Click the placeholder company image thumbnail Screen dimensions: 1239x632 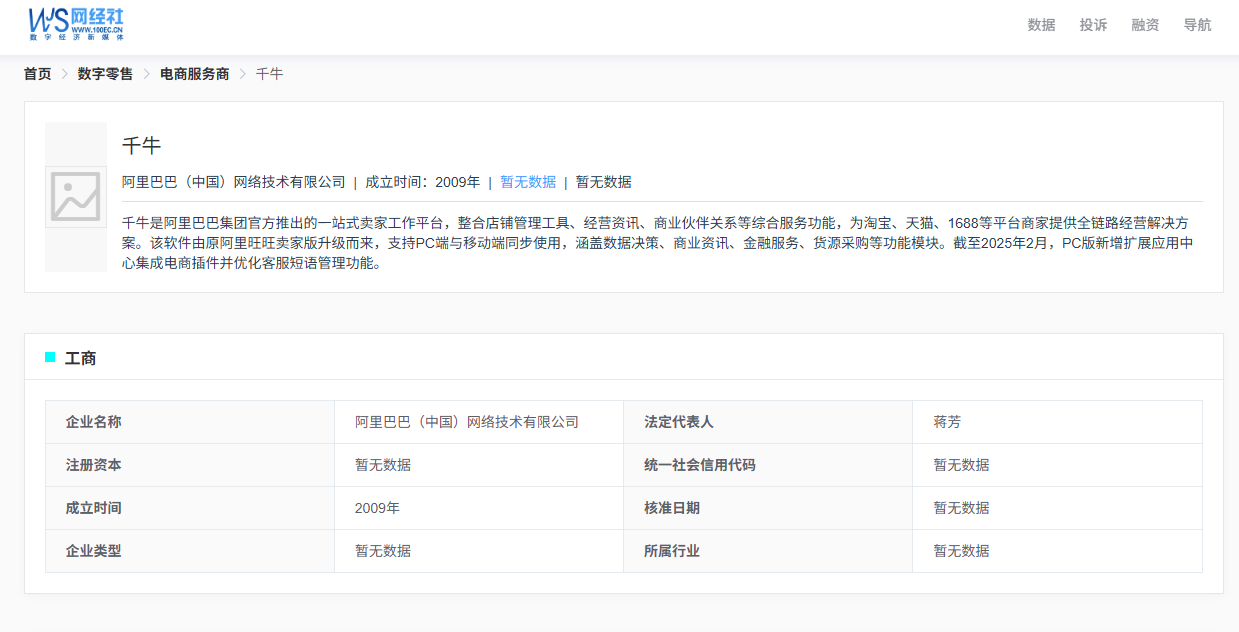(x=76, y=197)
